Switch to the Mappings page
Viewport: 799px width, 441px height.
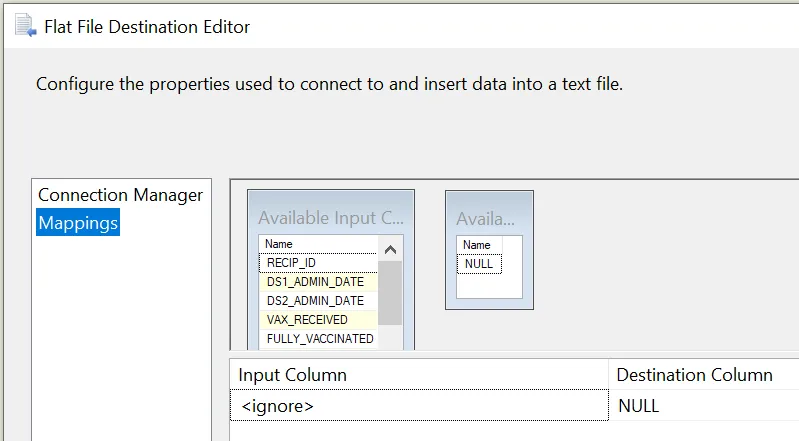78,223
